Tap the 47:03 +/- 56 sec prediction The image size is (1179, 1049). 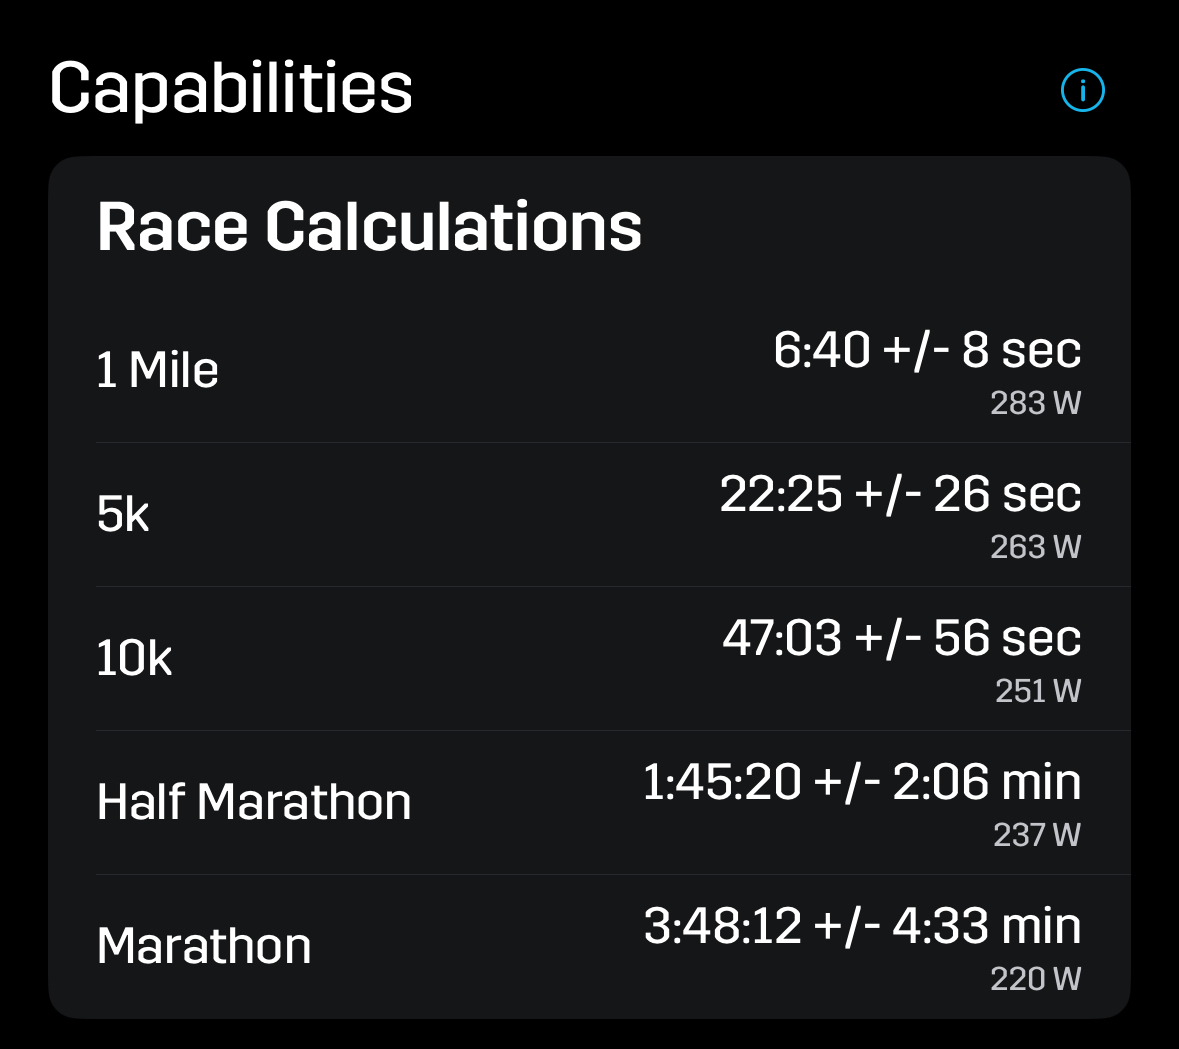point(901,638)
